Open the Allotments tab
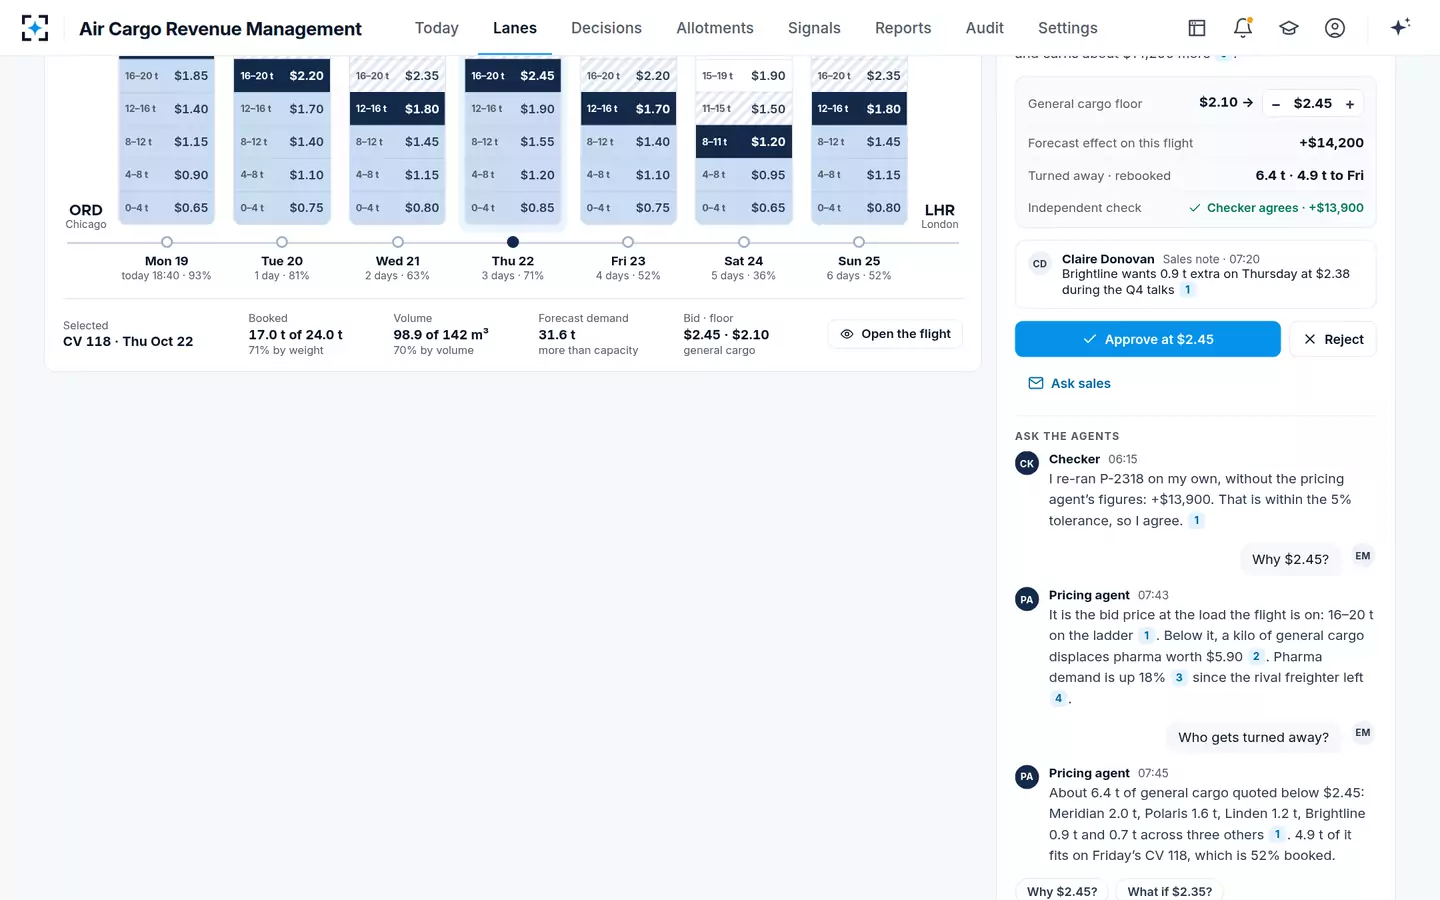 (715, 28)
